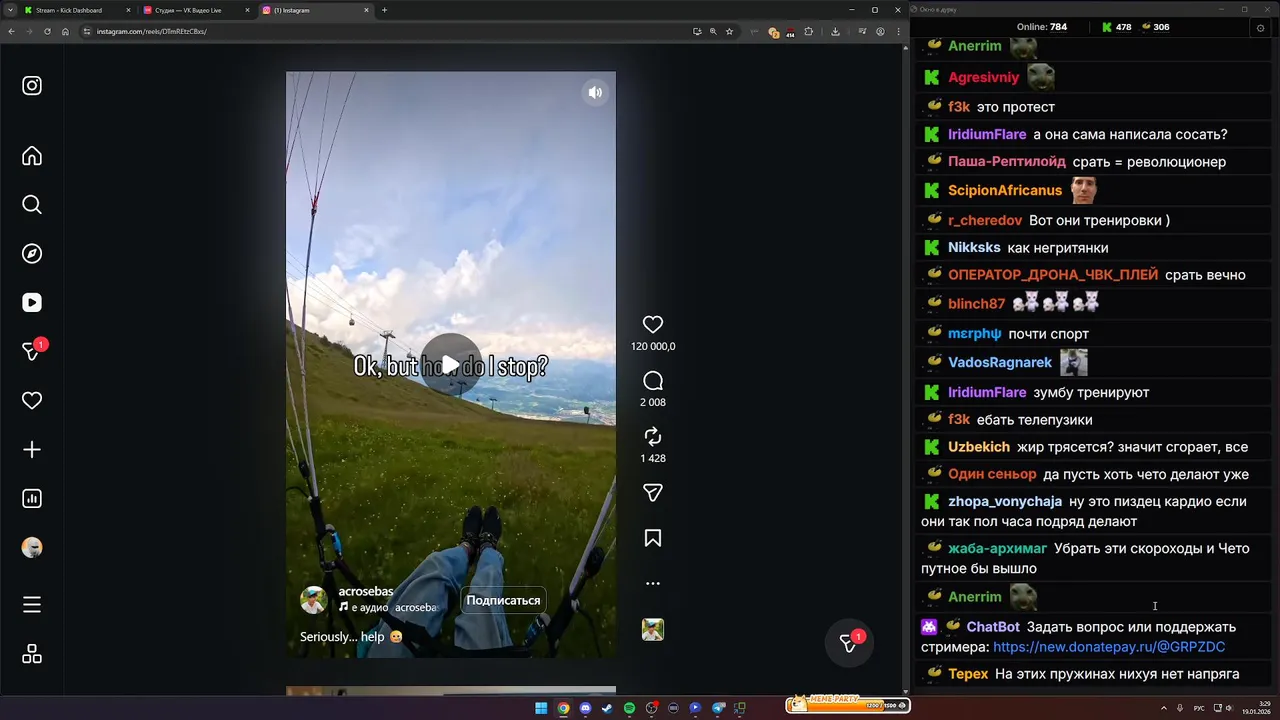Open Chrome three-dot menu
This screenshot has width=1280, height=720.
(898, 31)
